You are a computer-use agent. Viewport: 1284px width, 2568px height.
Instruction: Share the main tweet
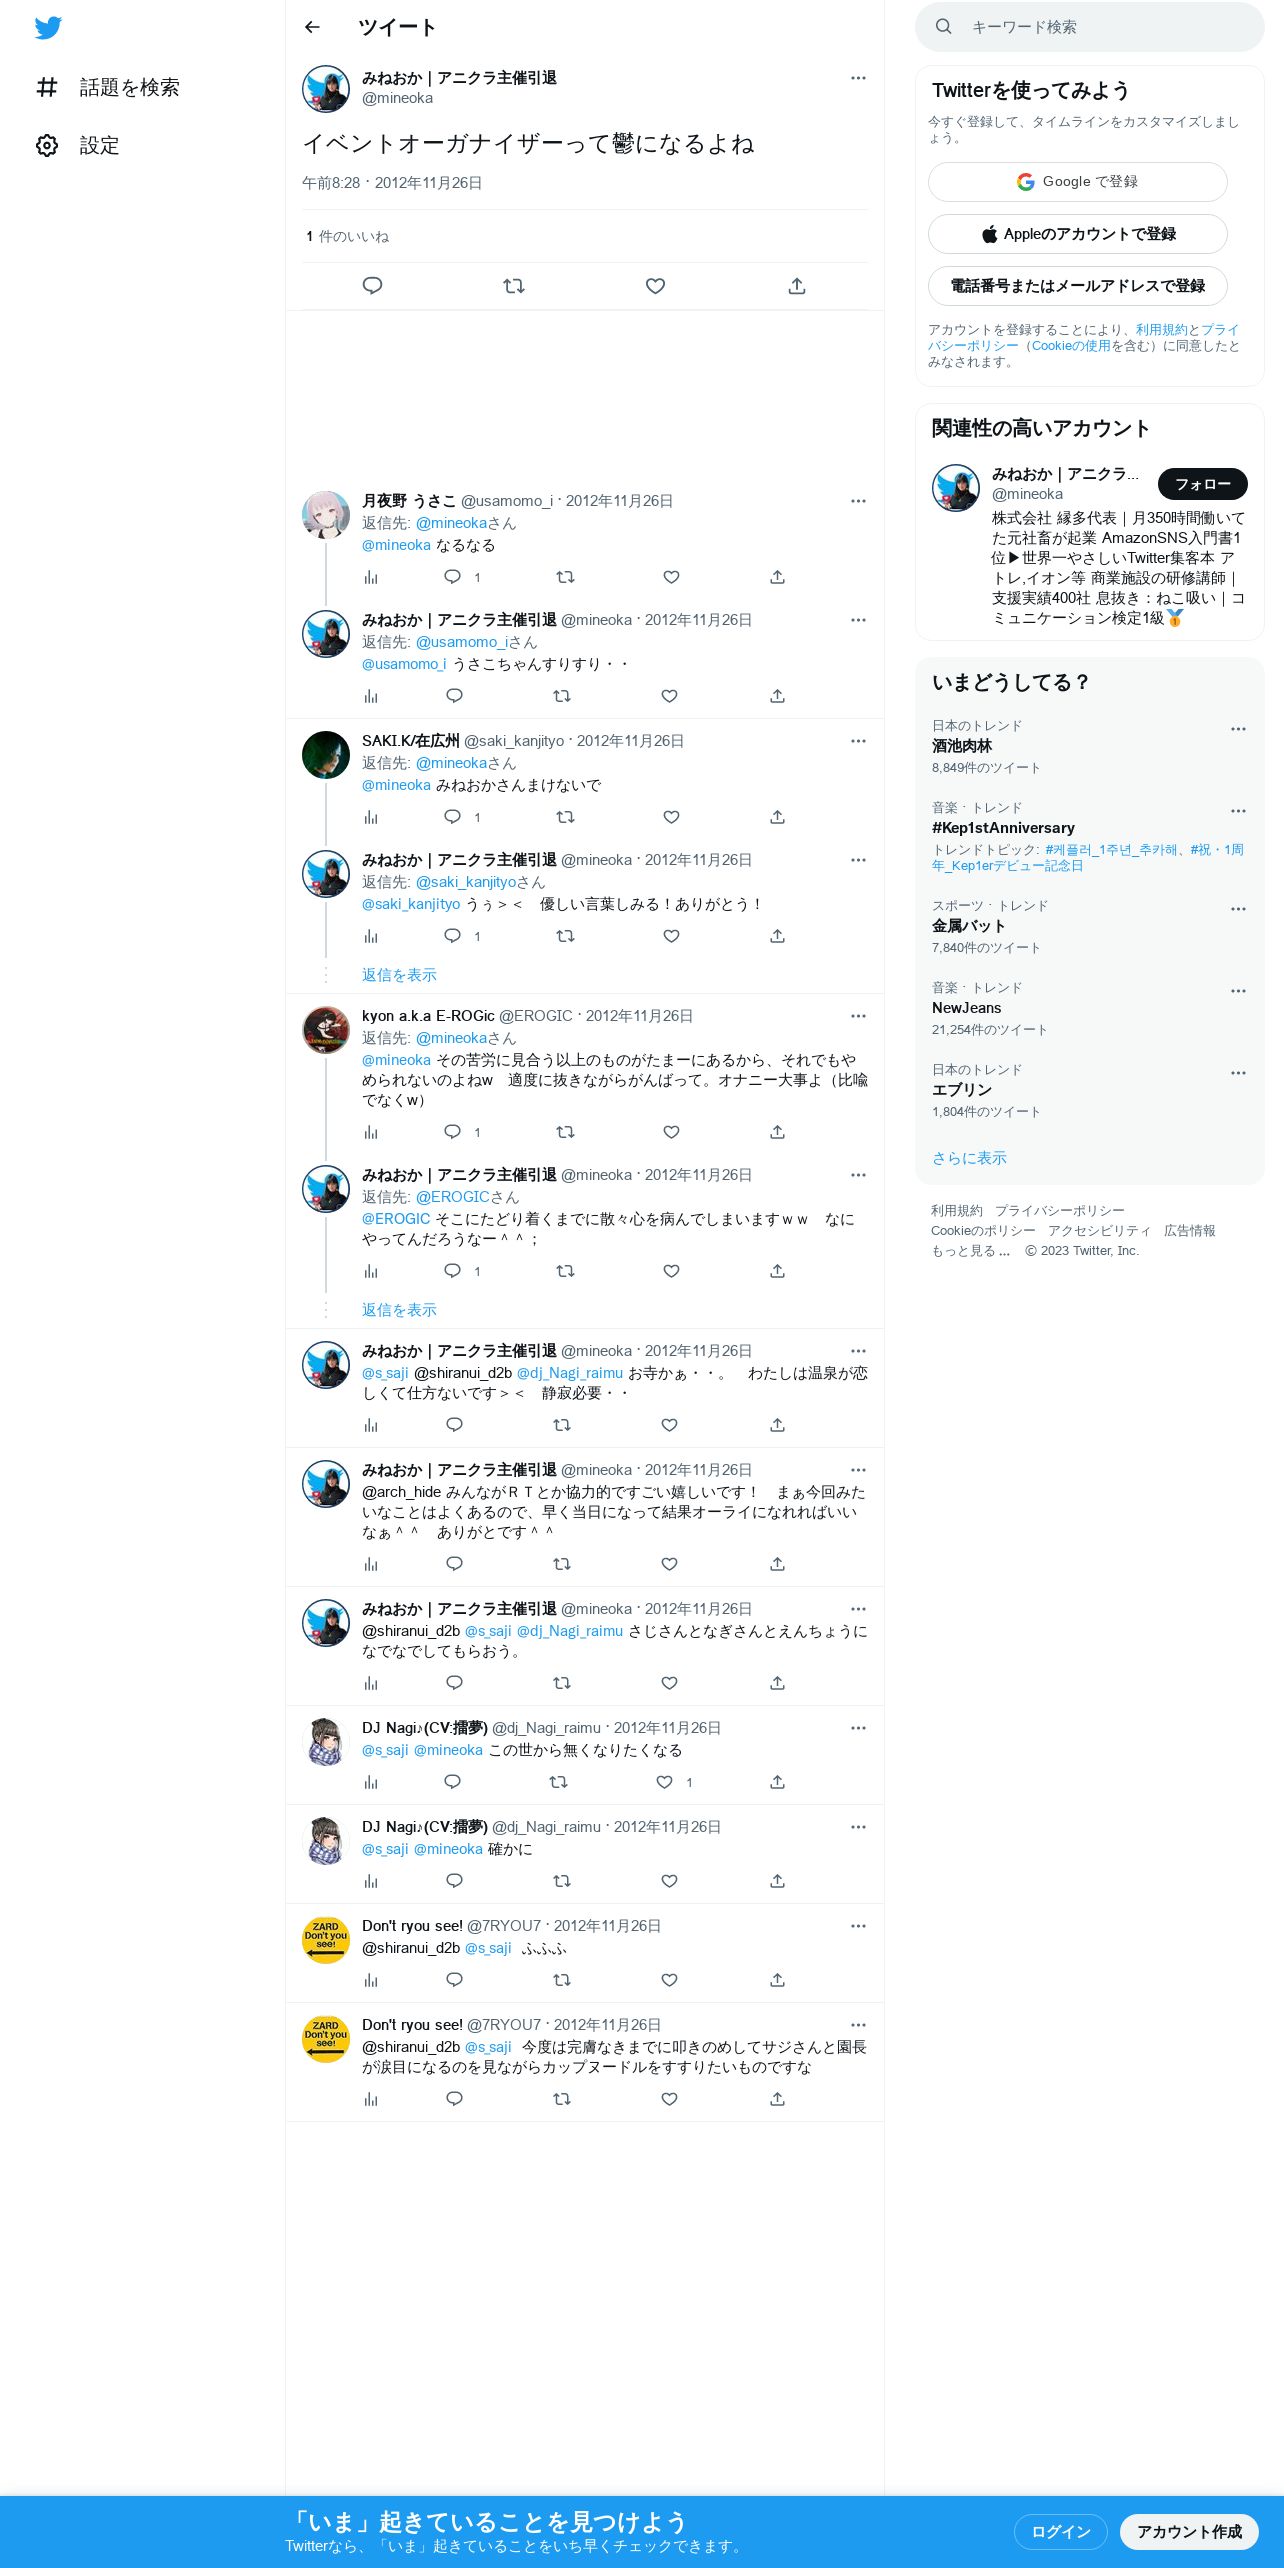pyautogui.click(x=797, y=286)
